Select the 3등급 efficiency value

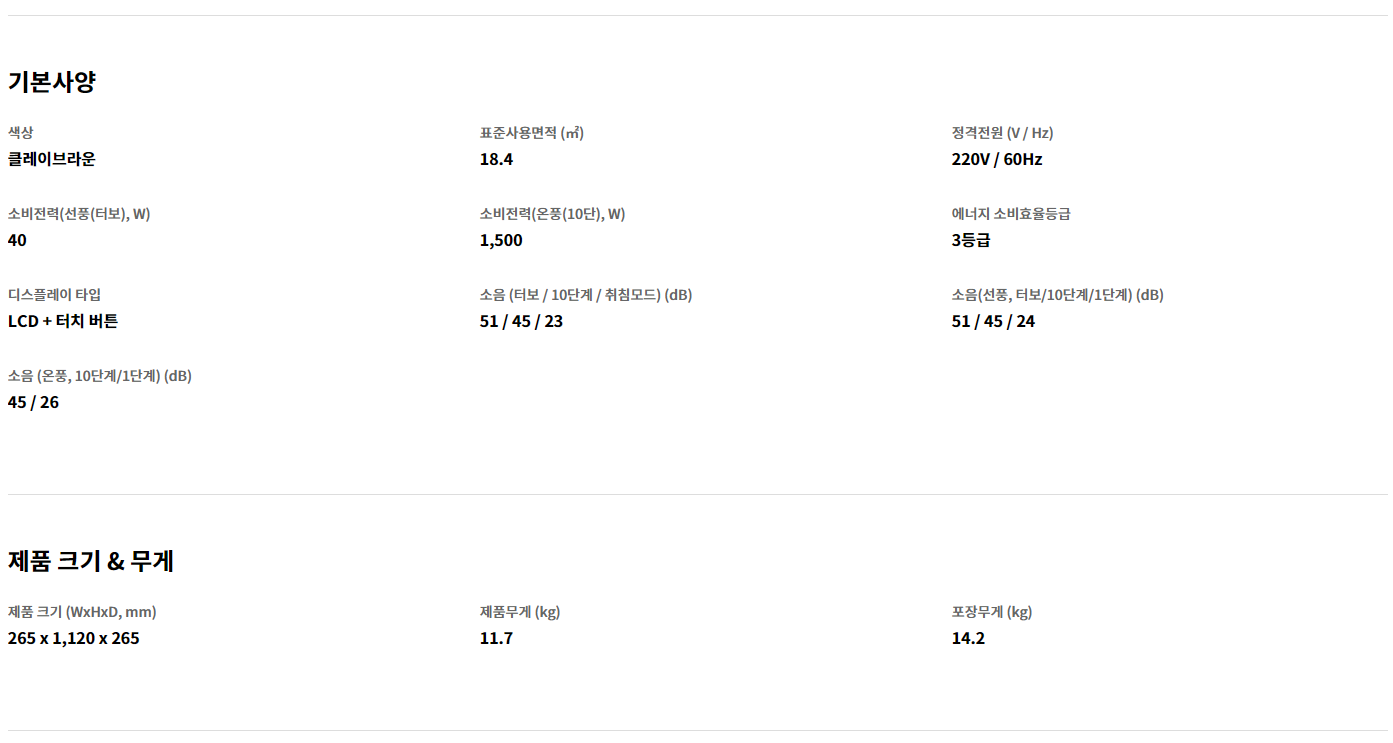click(971, 240)
